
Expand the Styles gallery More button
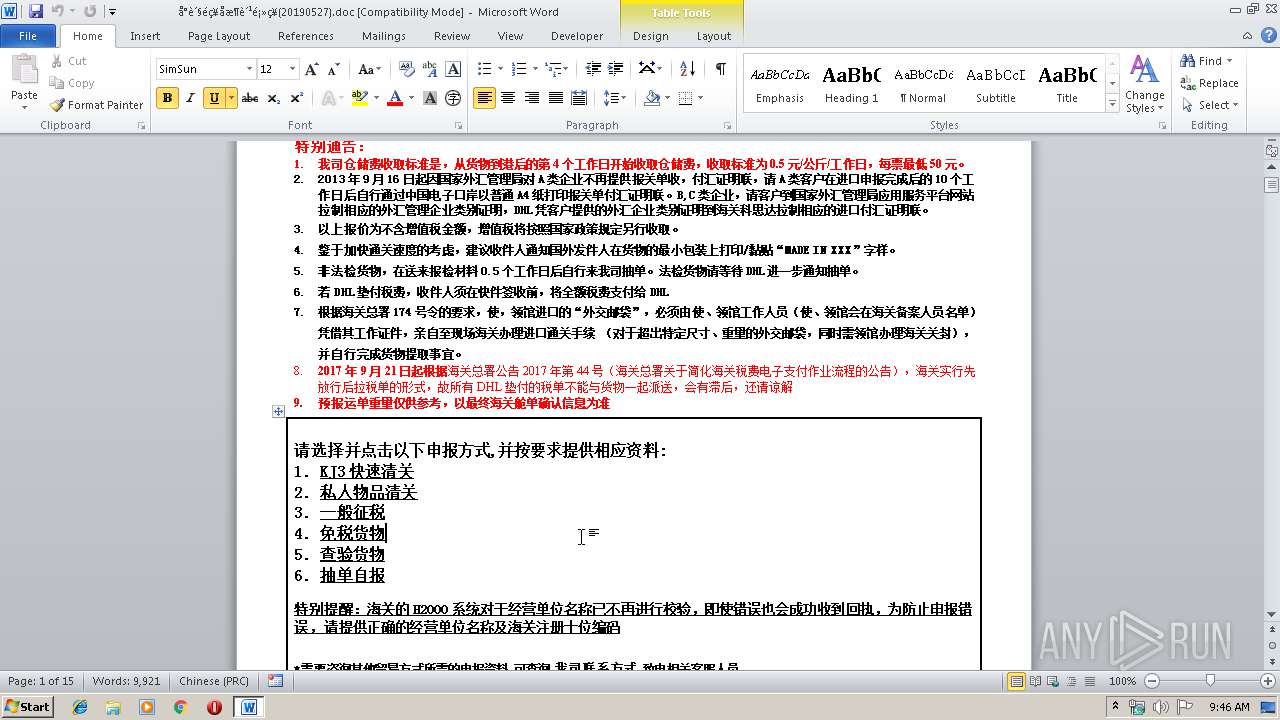click(x=1112, y=104)
